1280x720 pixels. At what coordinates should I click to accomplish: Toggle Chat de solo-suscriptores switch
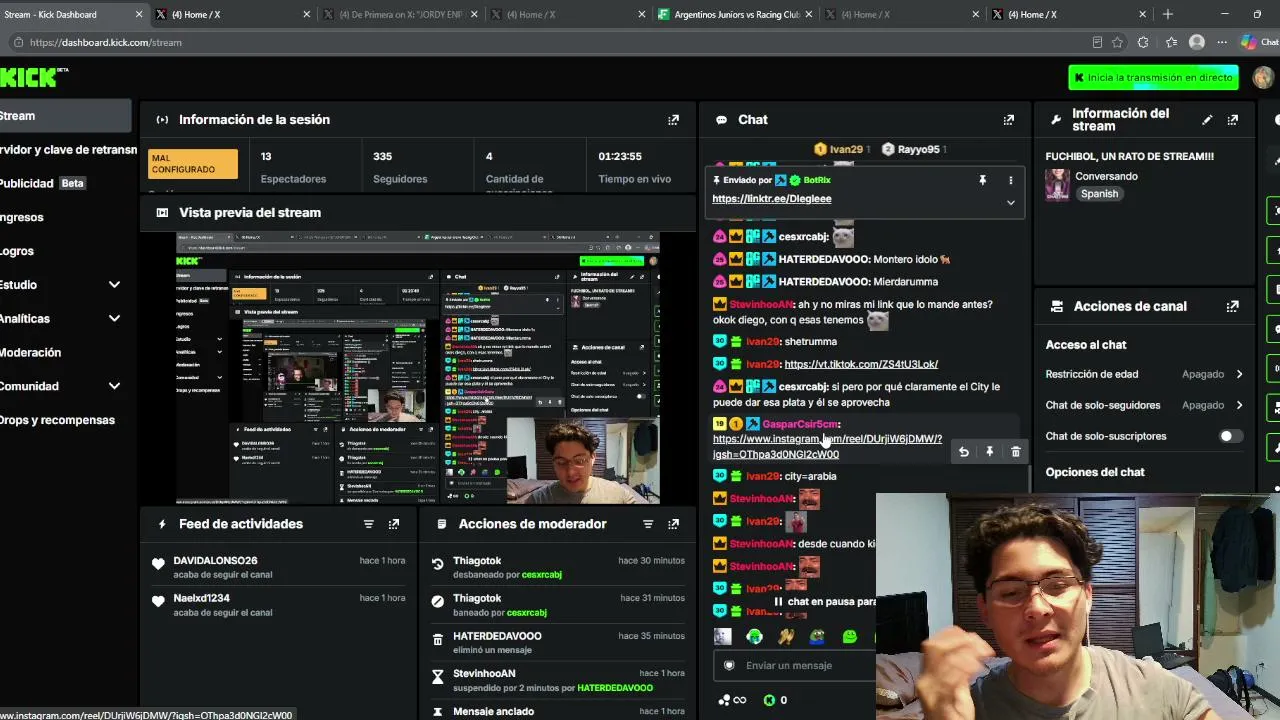click(x=1231, y=436)
